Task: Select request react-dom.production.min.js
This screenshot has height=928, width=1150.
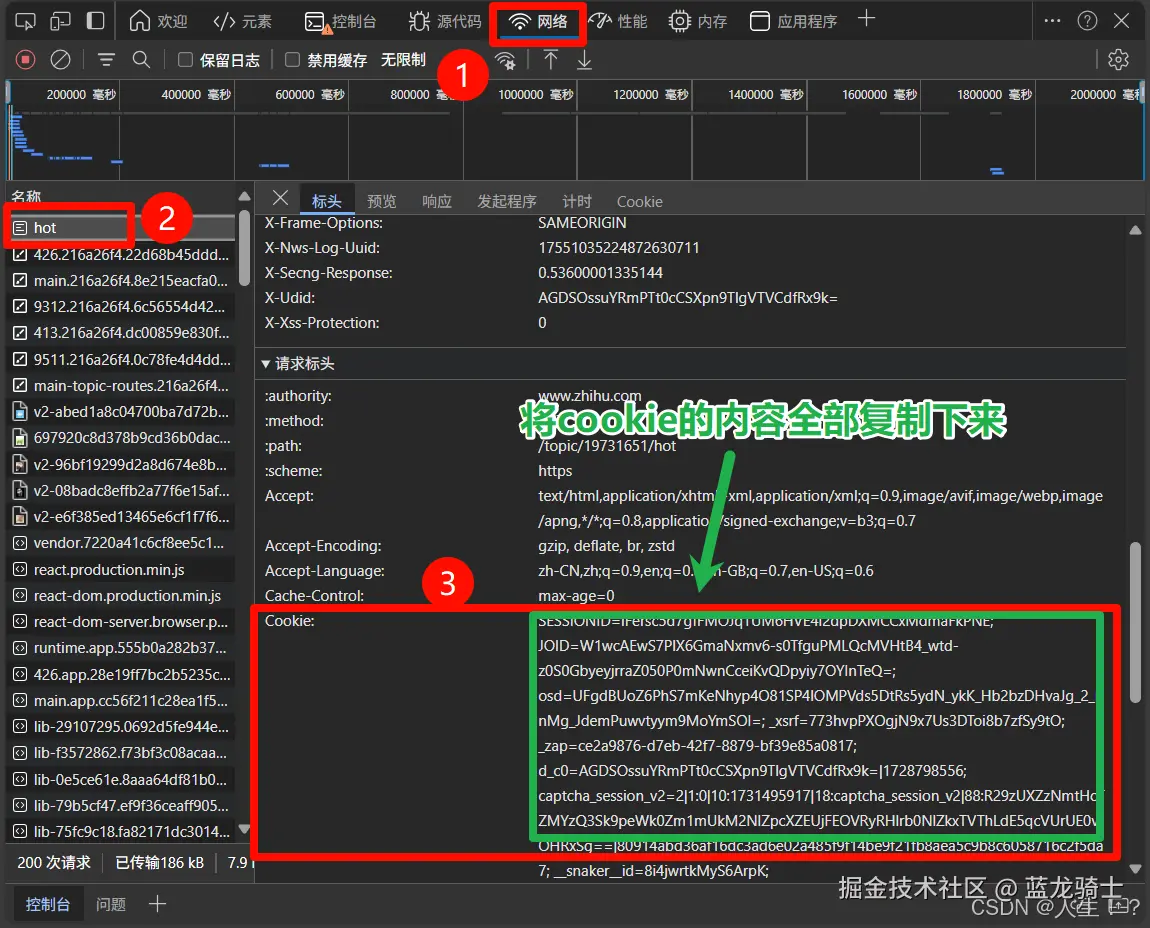Action: pyautogui.click(x=120, y=596)
